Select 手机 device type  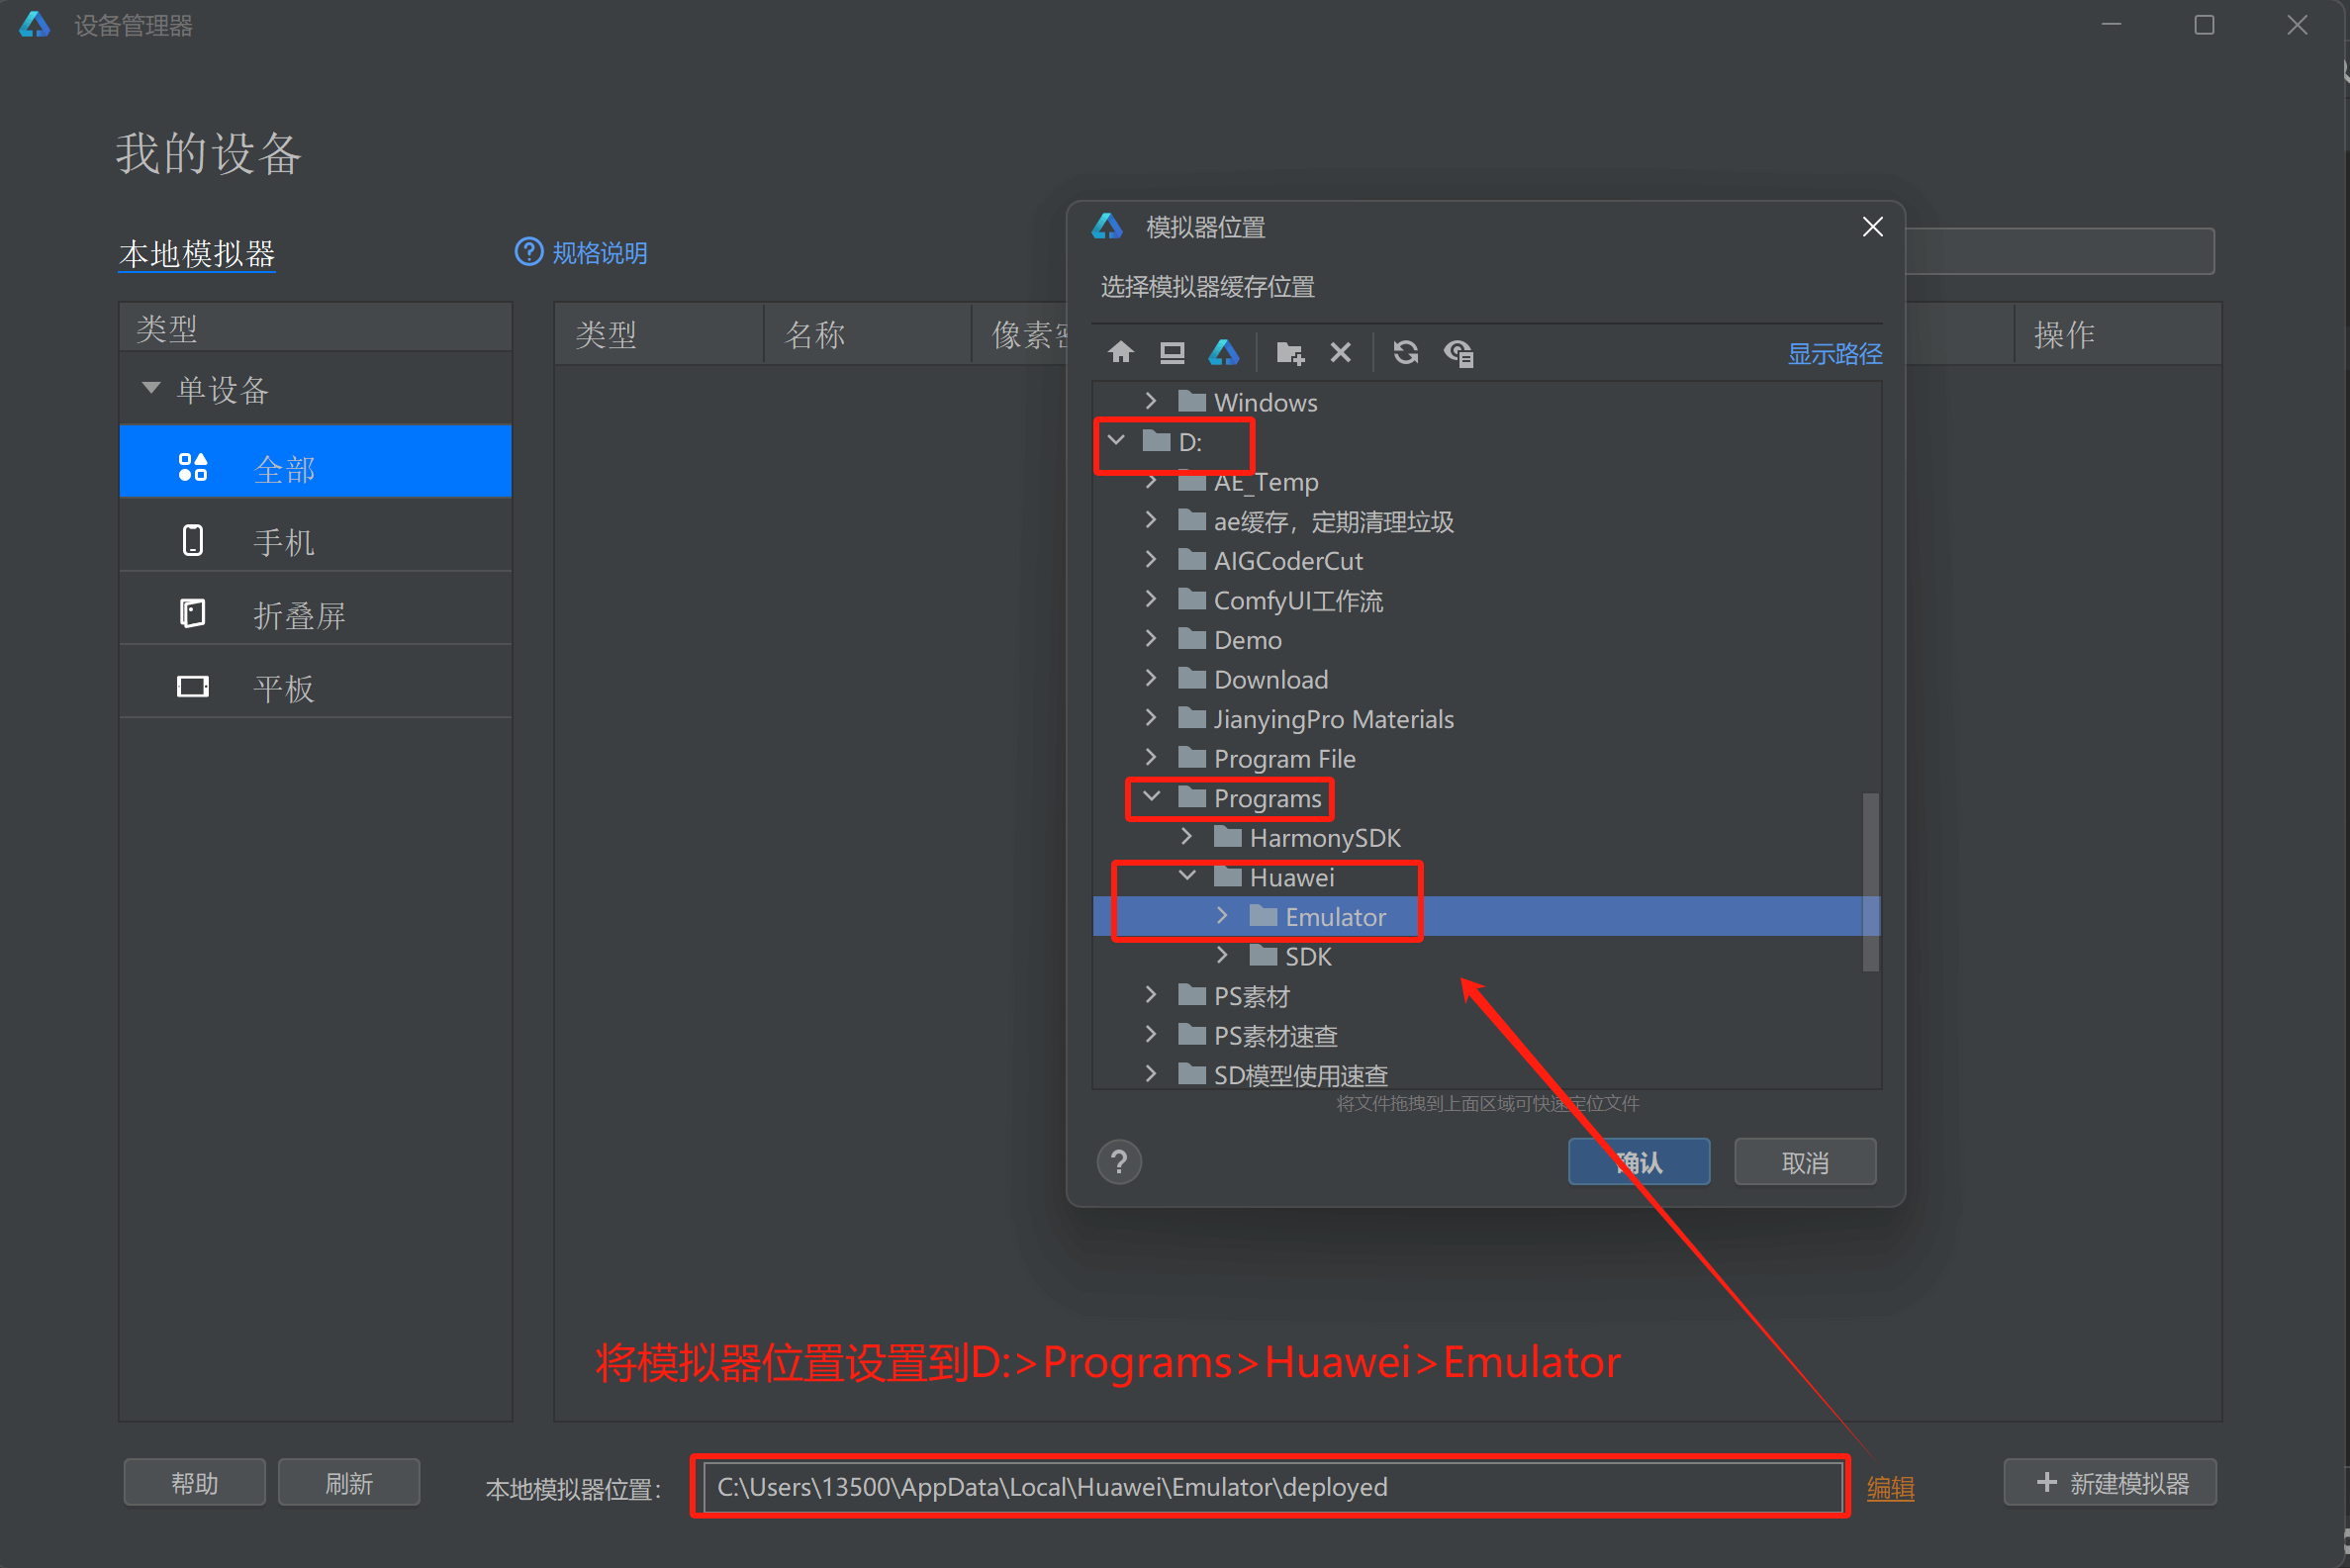coord(283,542)
